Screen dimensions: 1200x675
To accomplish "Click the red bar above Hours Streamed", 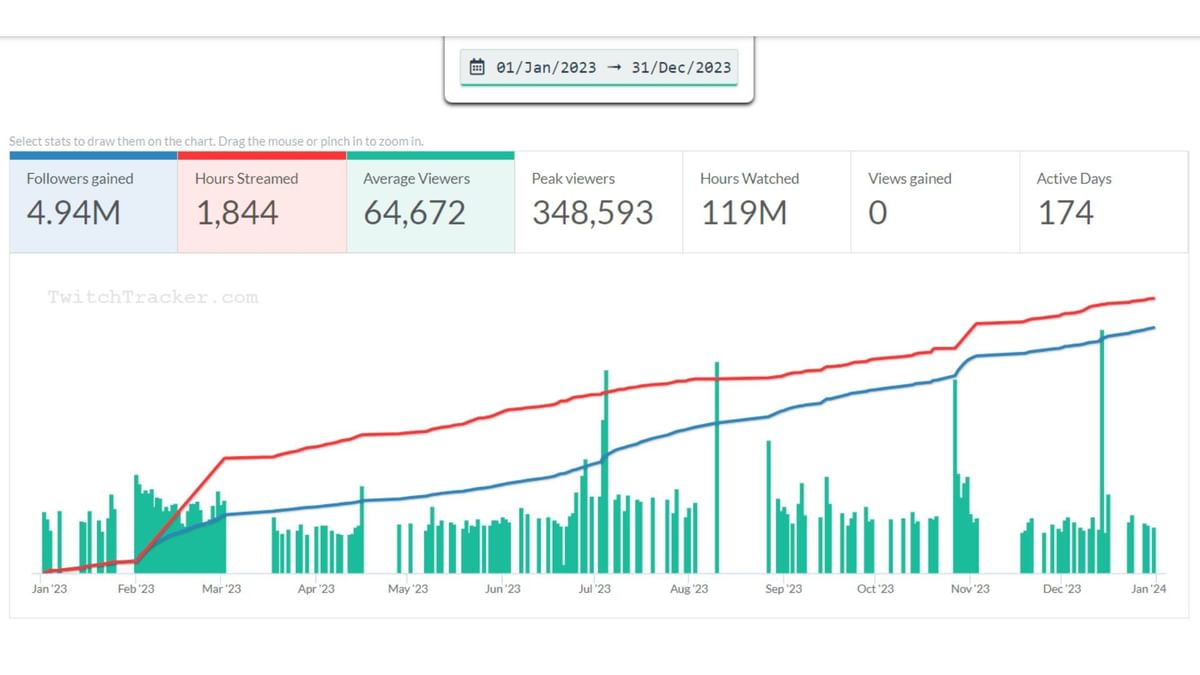I will (262, 155).
